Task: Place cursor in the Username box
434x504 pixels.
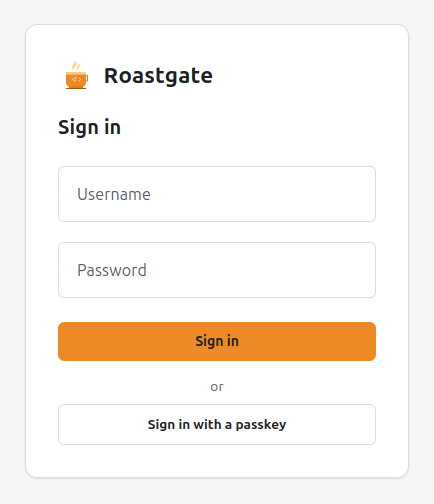Action: coord(217,194)
